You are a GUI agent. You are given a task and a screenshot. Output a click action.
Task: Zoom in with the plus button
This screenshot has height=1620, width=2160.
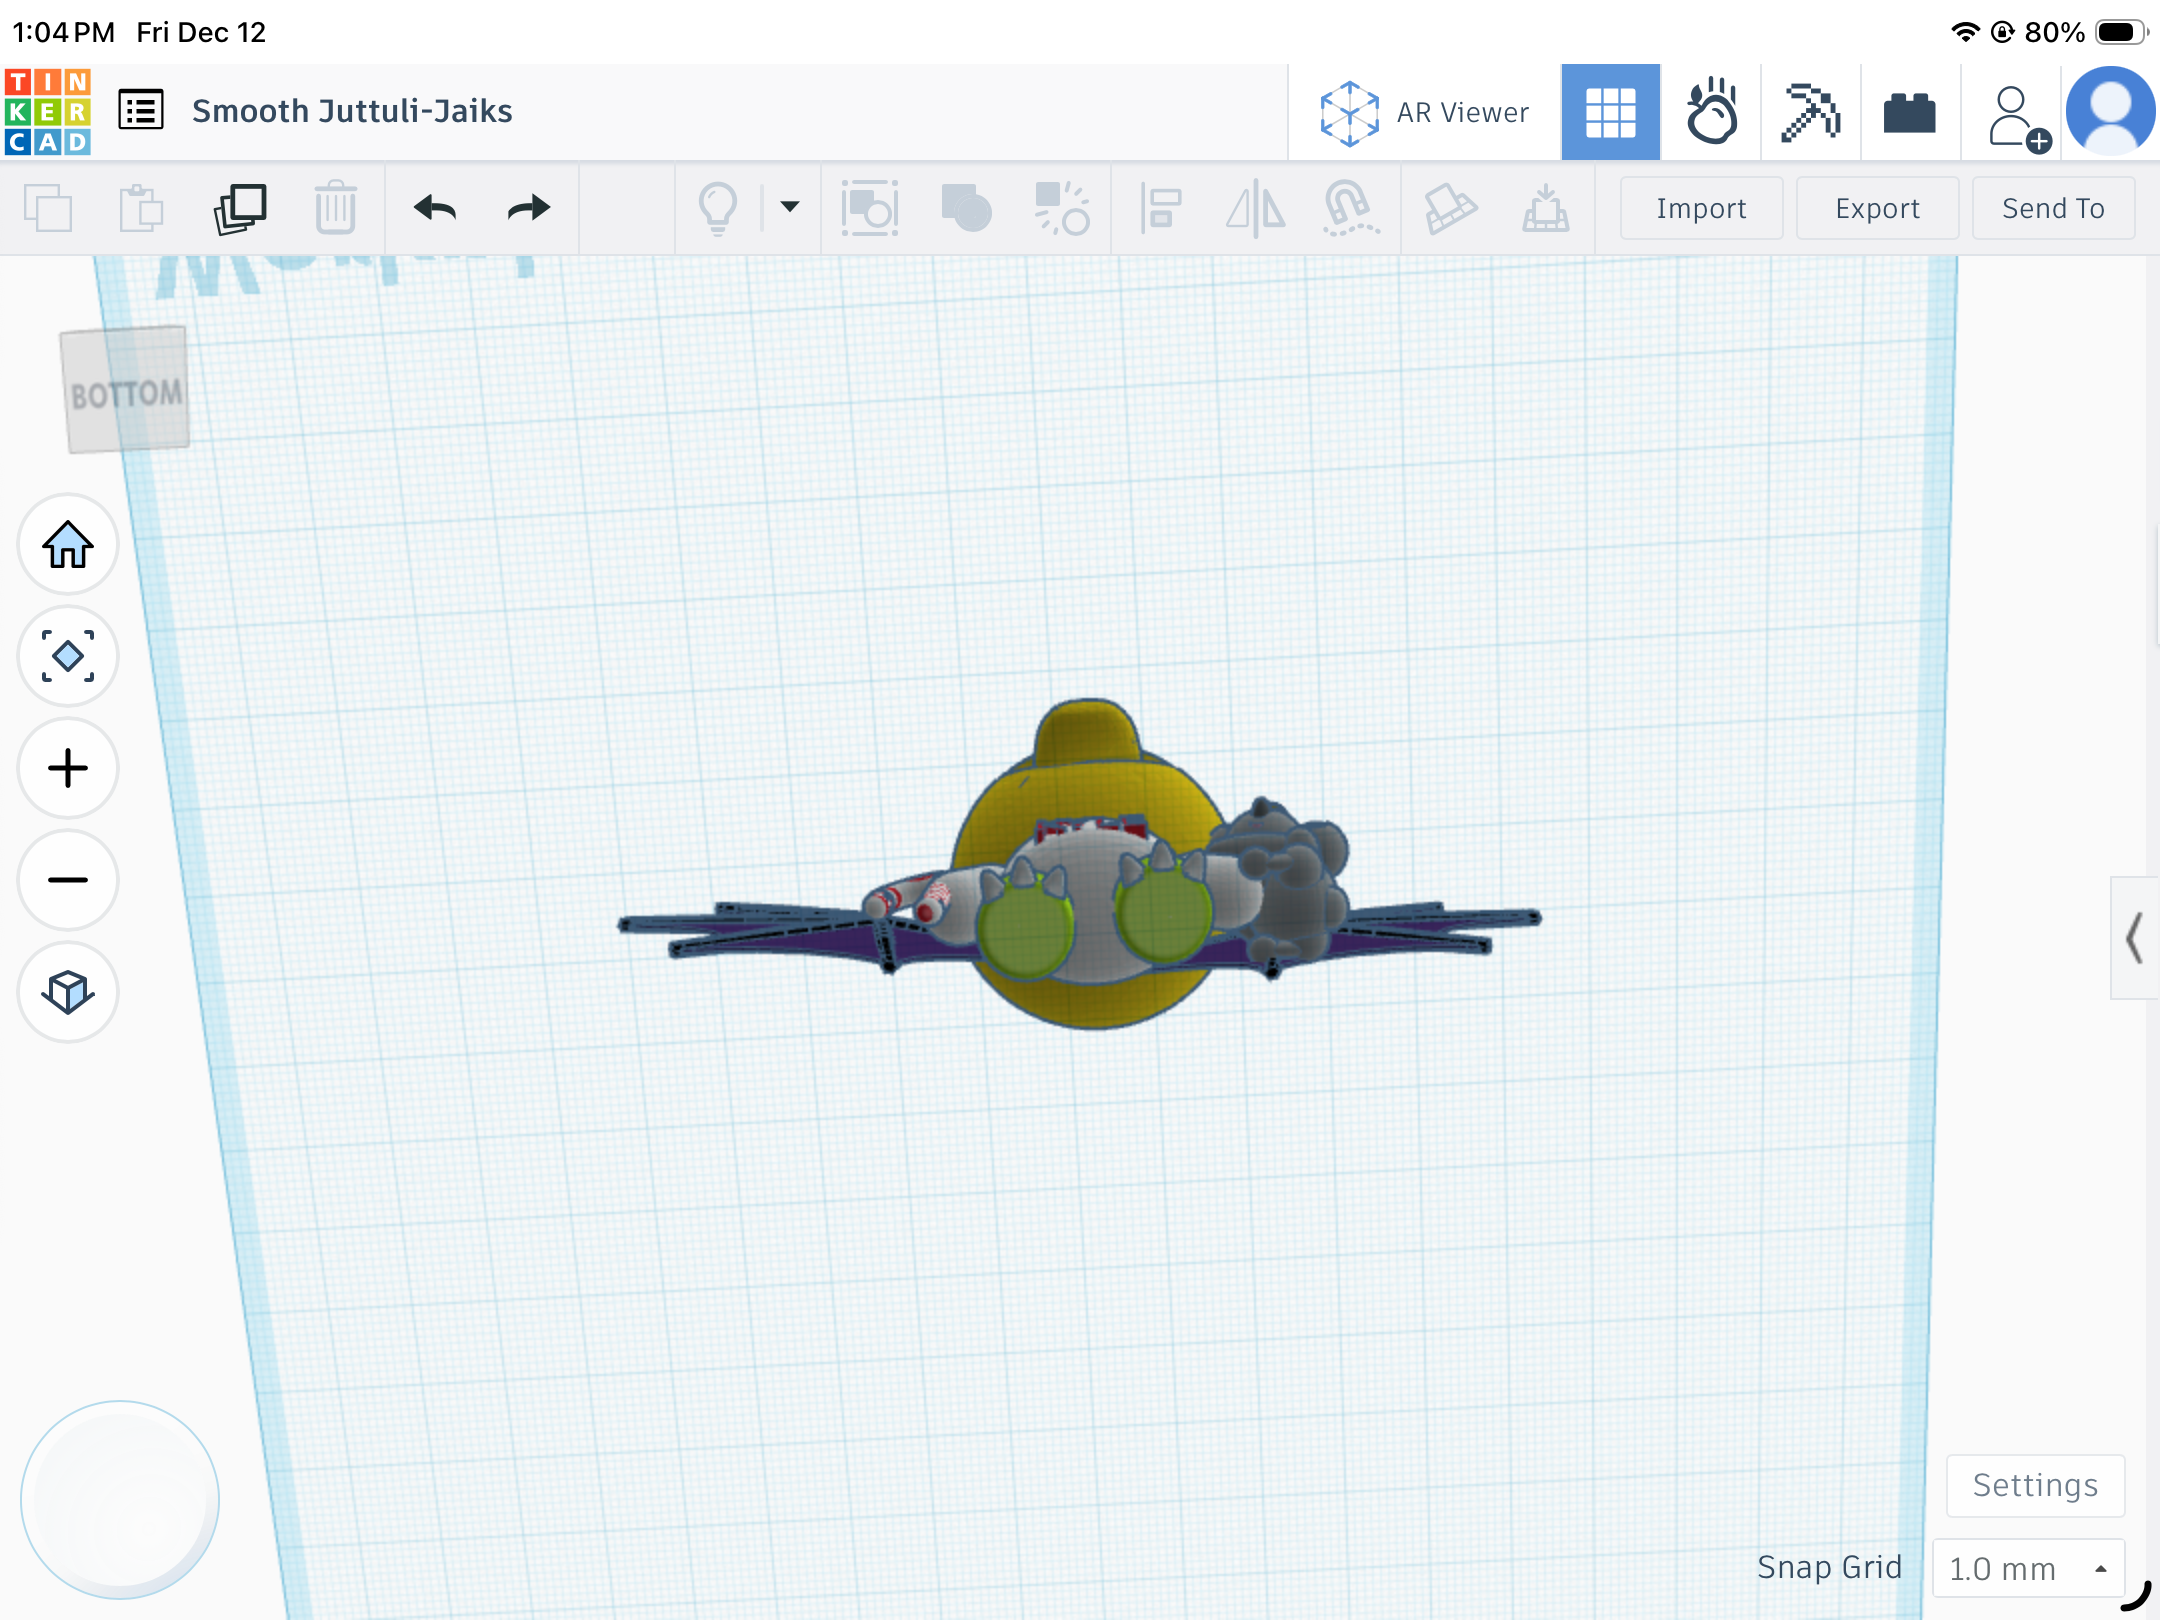[68, 768]
